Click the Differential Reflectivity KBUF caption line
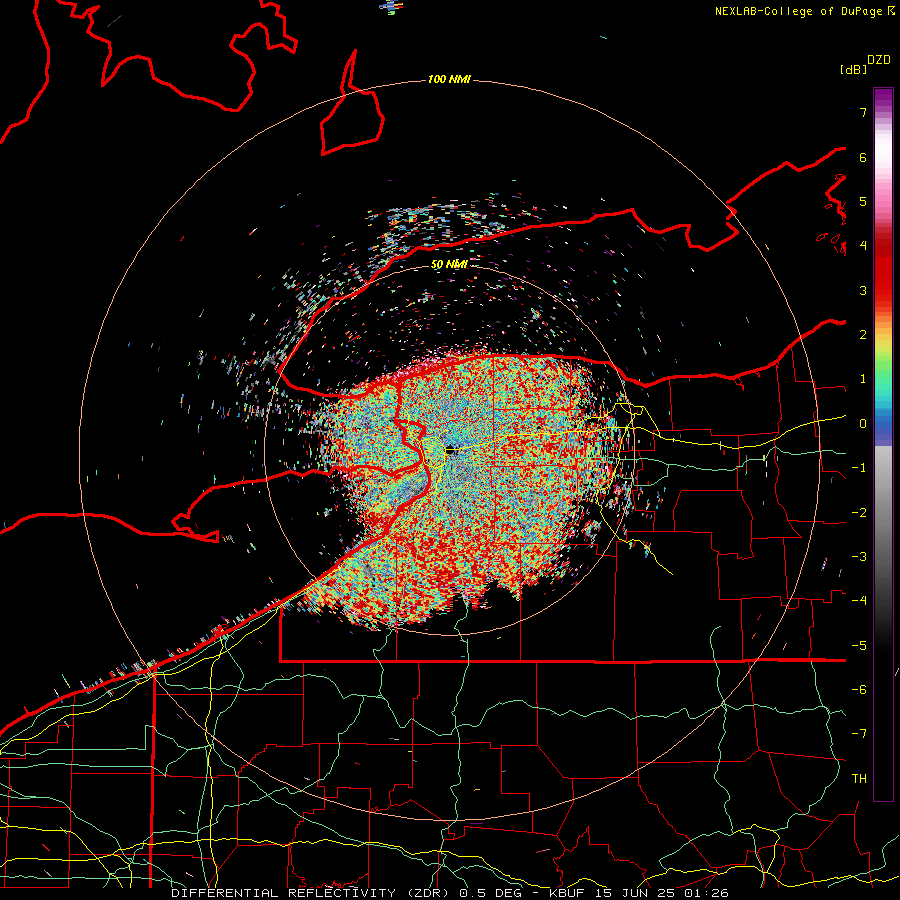 (450, 893)
